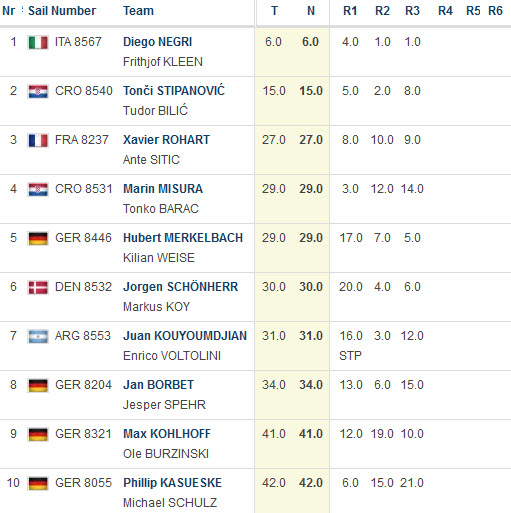Sort table by Sail Number header
Image resolution: width=511 pixels, height=513 pixels.
click(x=62, y=11)
